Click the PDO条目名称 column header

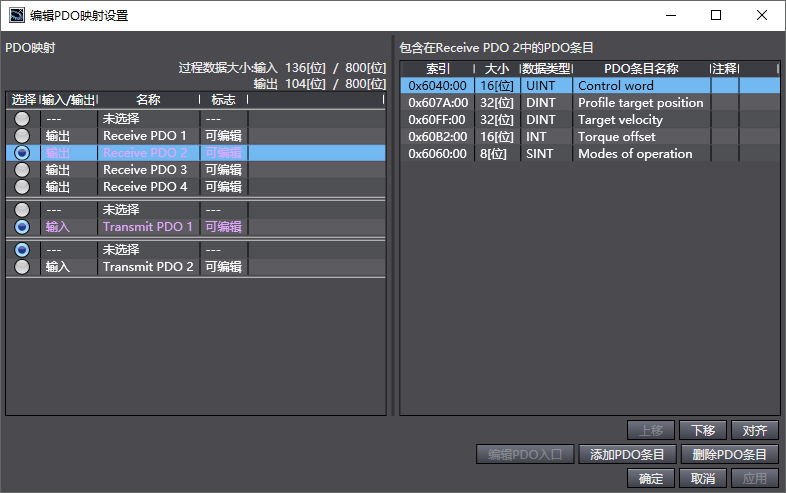pos(641,69)
